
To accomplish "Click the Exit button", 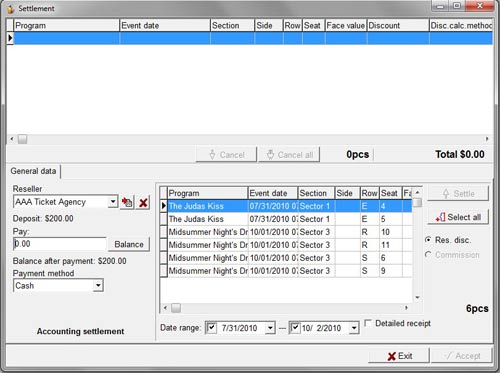I will pyautogui.click(x=399, y=356).
